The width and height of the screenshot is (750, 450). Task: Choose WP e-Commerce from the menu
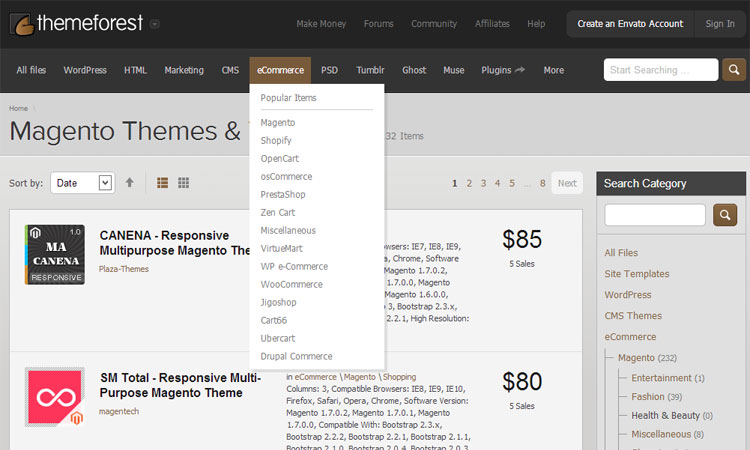point(294,266)
